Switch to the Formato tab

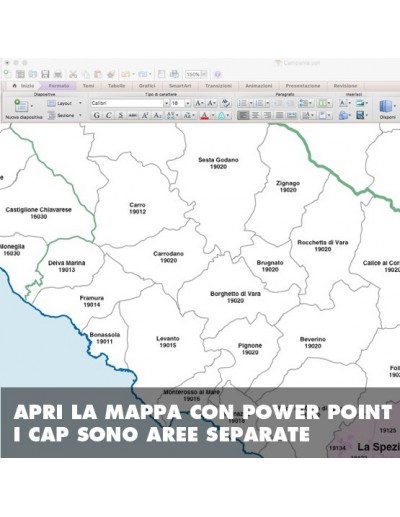click(x=59, y=86)
